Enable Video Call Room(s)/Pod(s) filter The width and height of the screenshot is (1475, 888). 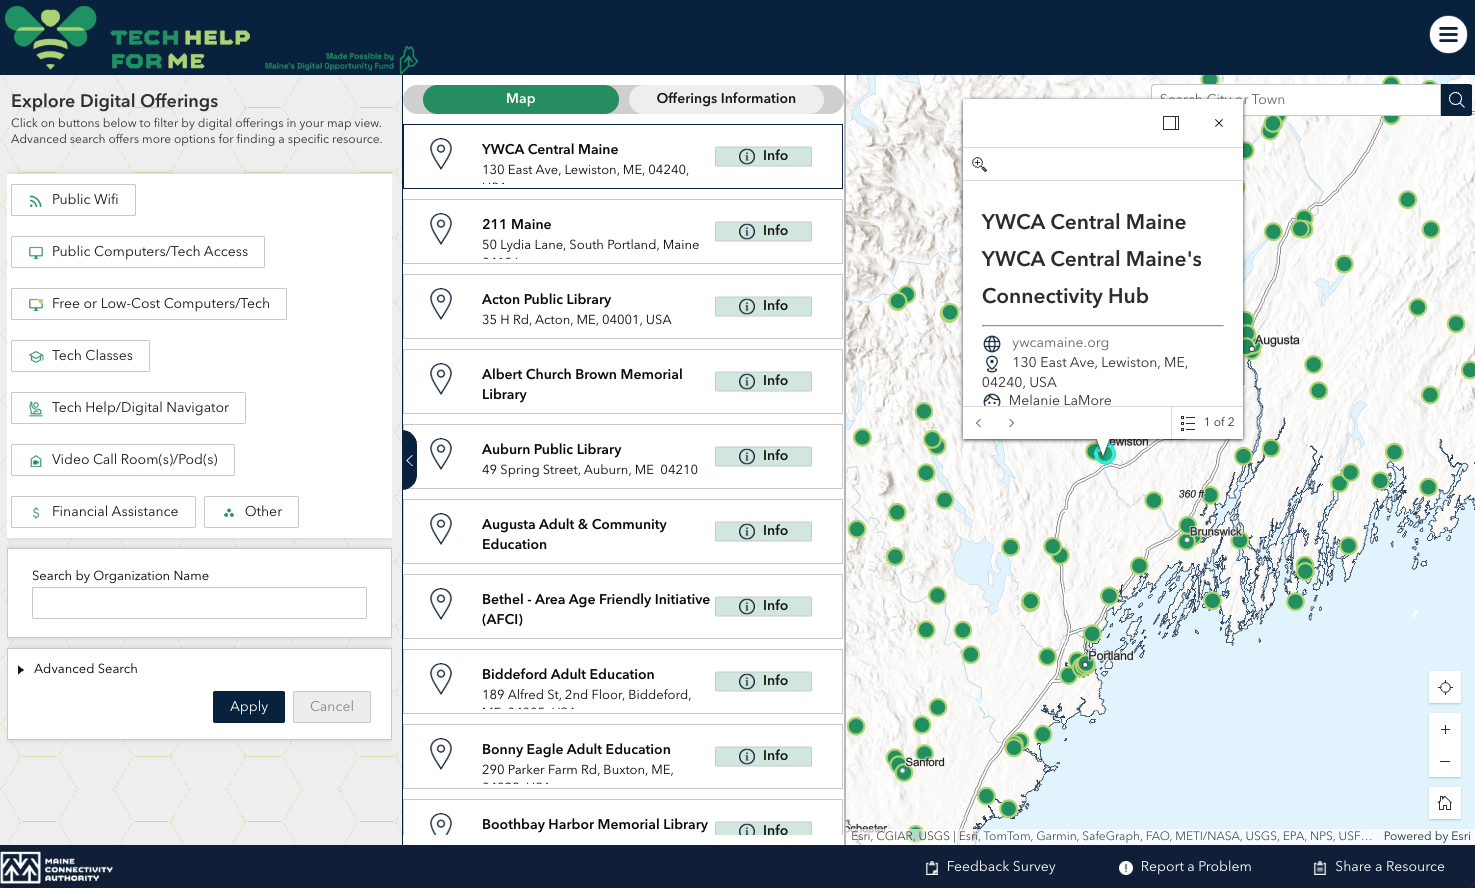123,460
